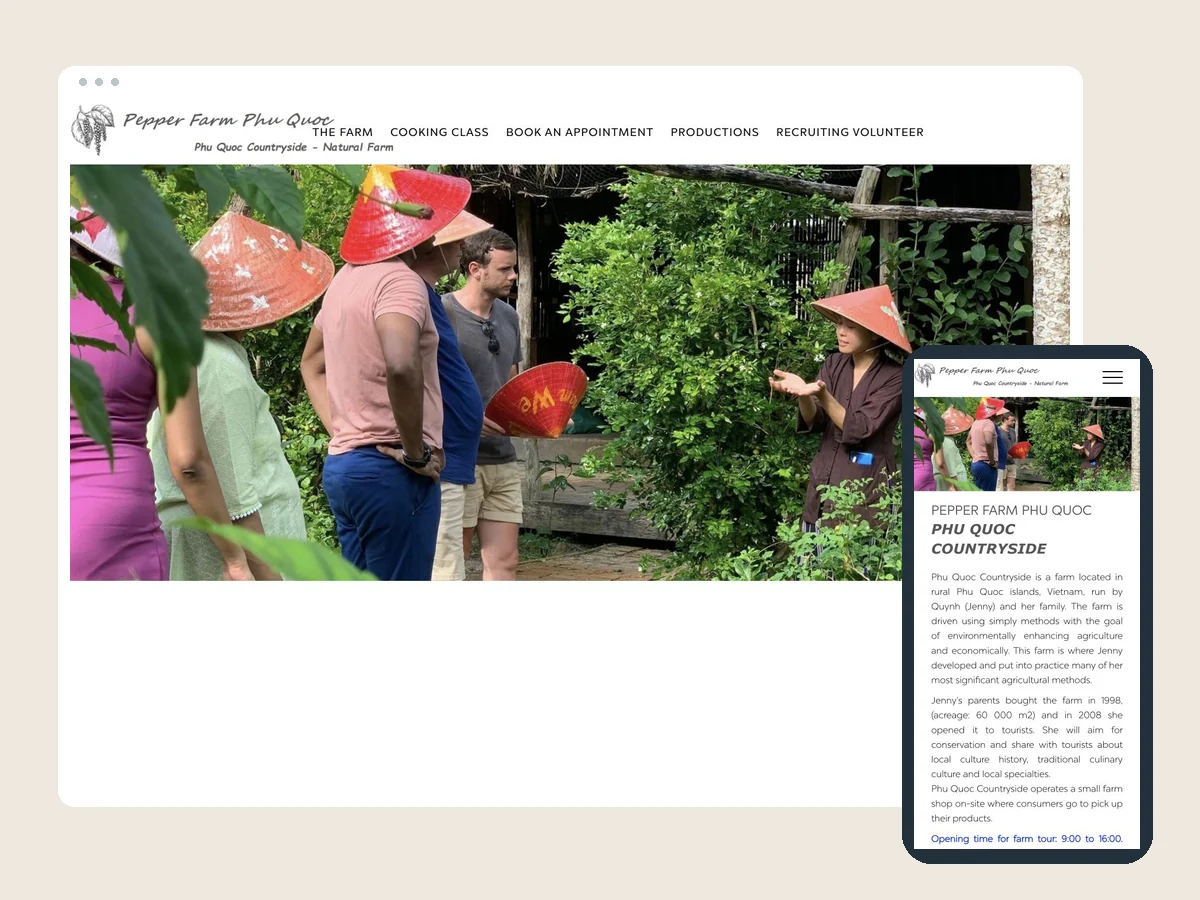The image size is (1200, 900).
Task: Click the pepper logo in mobile header
Action: [925, 375]
